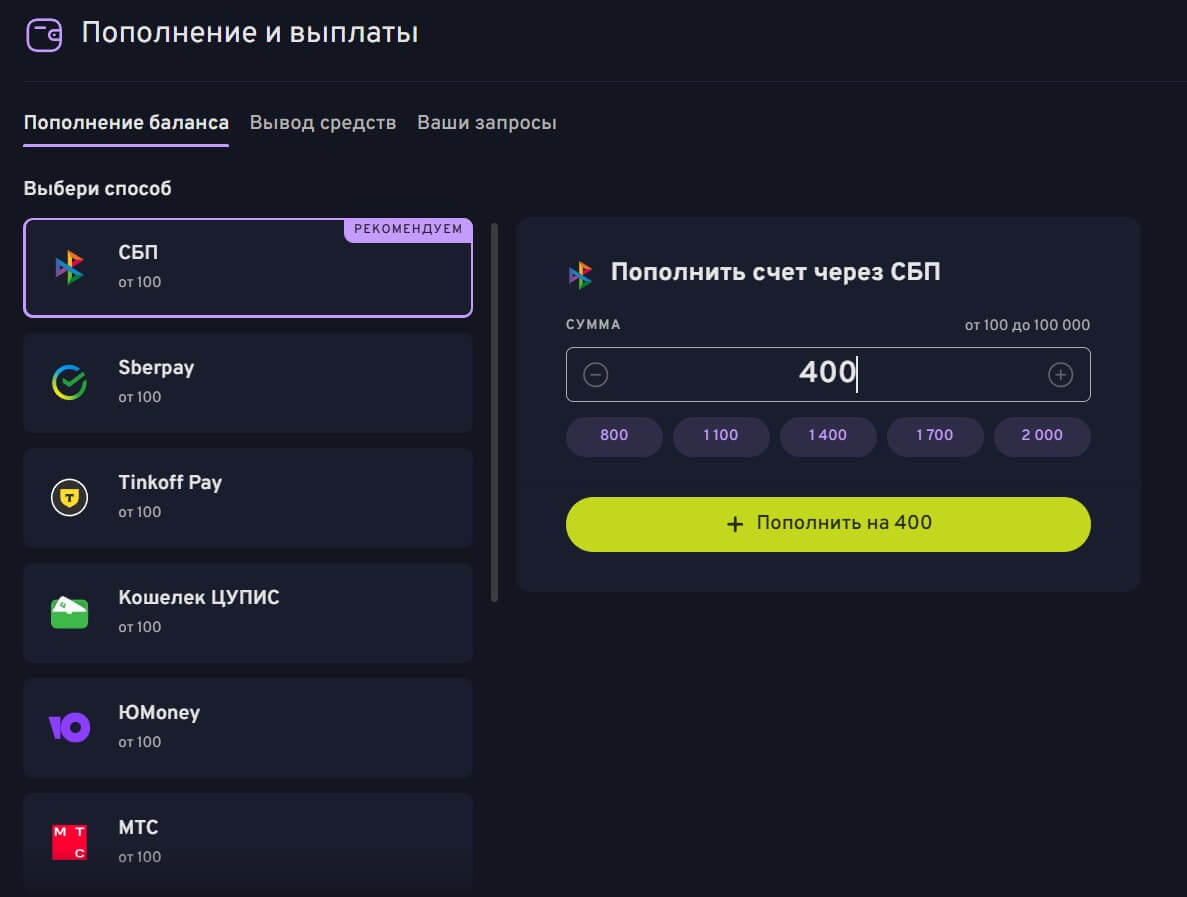Click the red МТС logo

(70, 842)
